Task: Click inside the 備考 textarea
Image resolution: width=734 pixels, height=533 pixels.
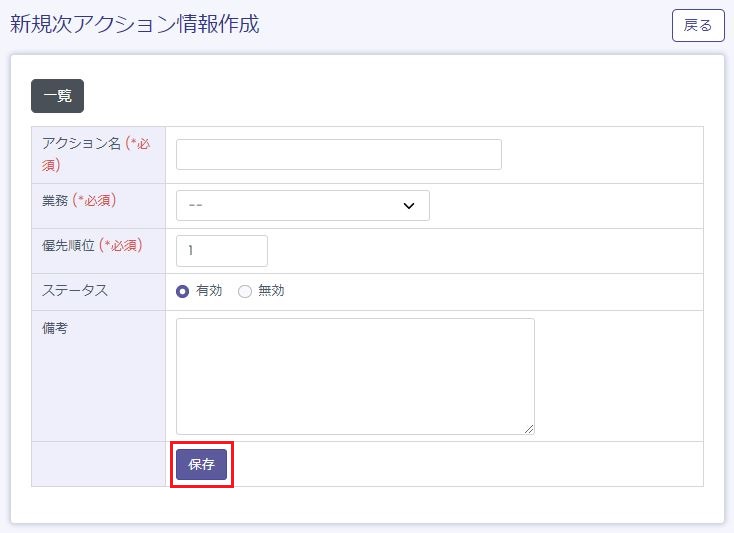Action: pos(354,376)
